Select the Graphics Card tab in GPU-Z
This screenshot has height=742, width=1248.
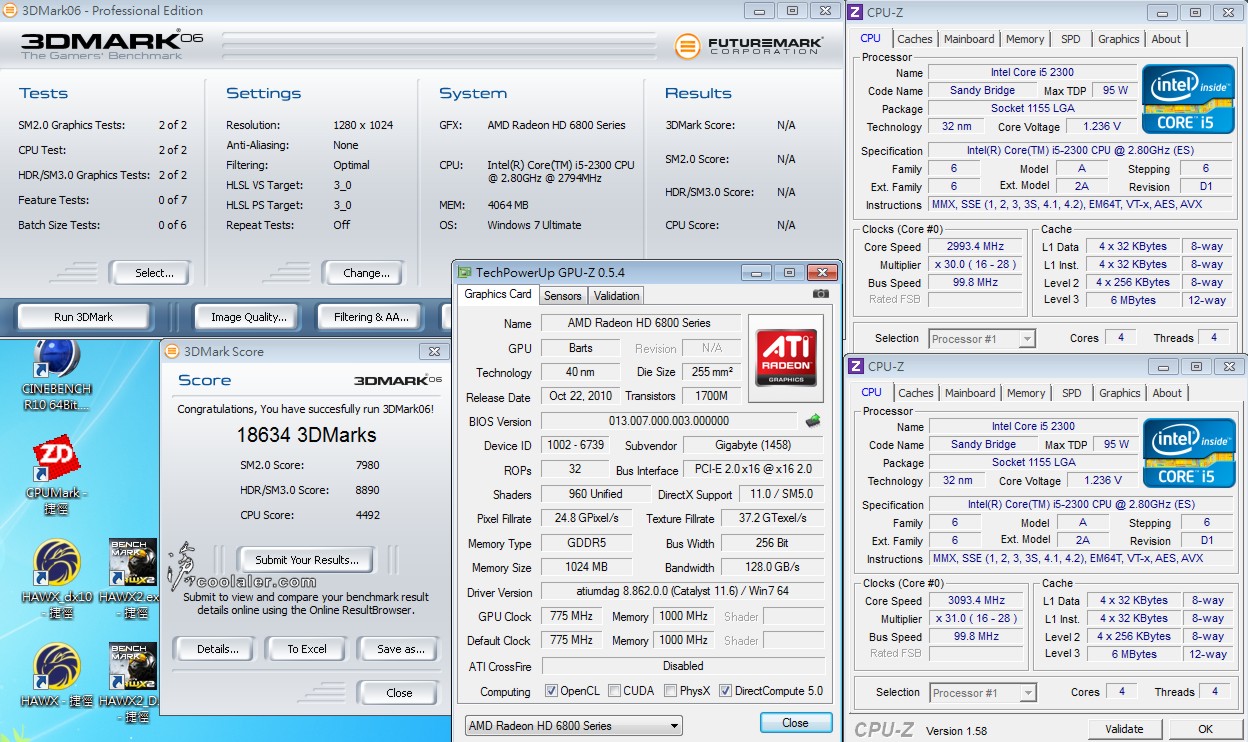(x=498, y=294)
